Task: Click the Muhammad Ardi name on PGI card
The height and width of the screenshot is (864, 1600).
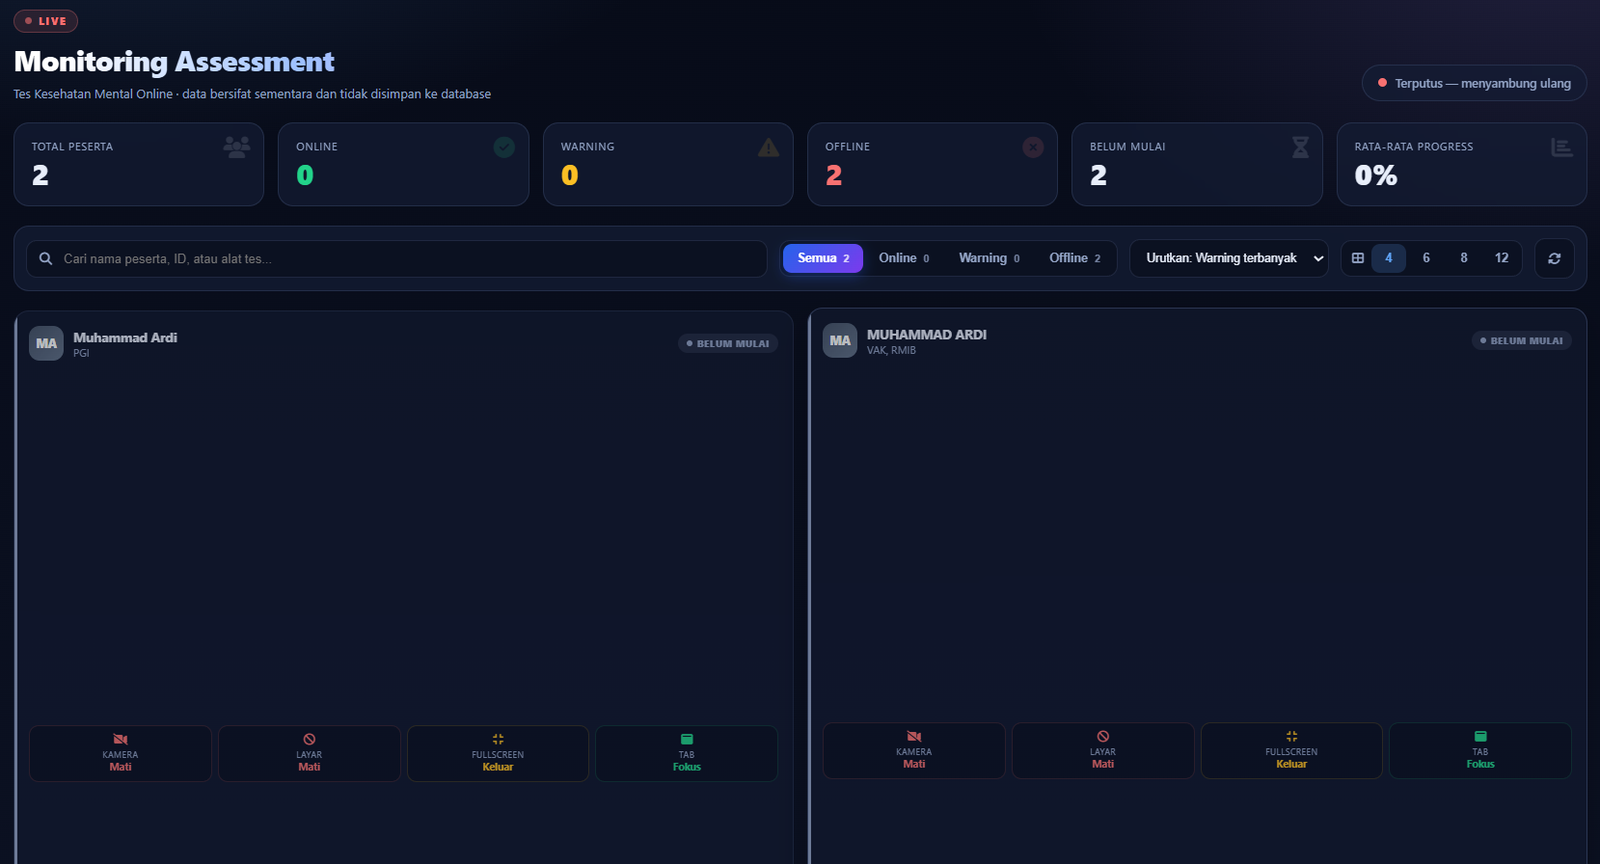Action: [125, 338]
